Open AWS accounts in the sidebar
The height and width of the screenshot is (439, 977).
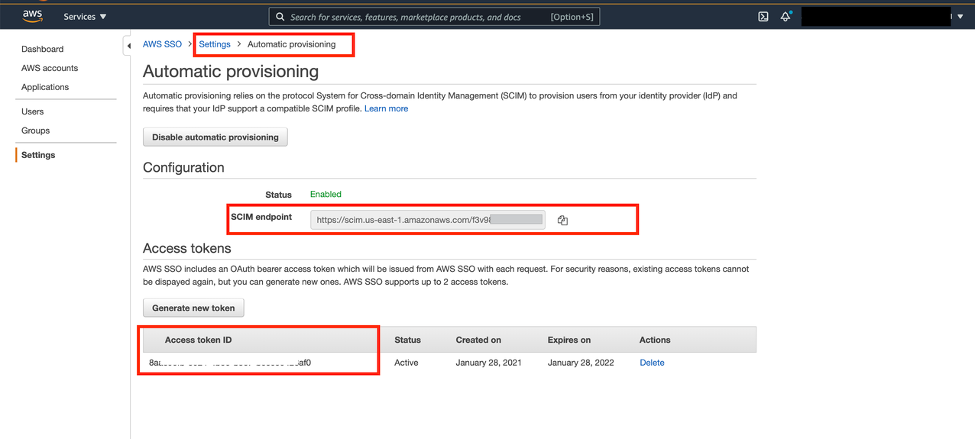tap(50, 68)
